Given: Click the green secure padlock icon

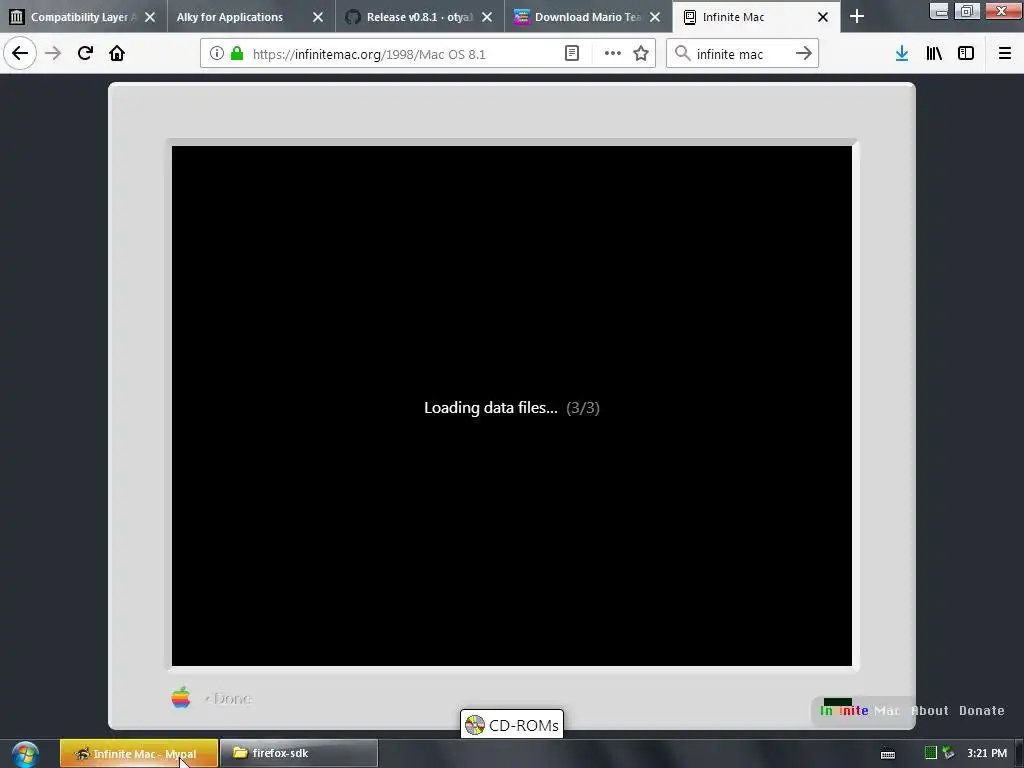Looking at the screenshot, I should pyautogui.click(x=237, y=54).
